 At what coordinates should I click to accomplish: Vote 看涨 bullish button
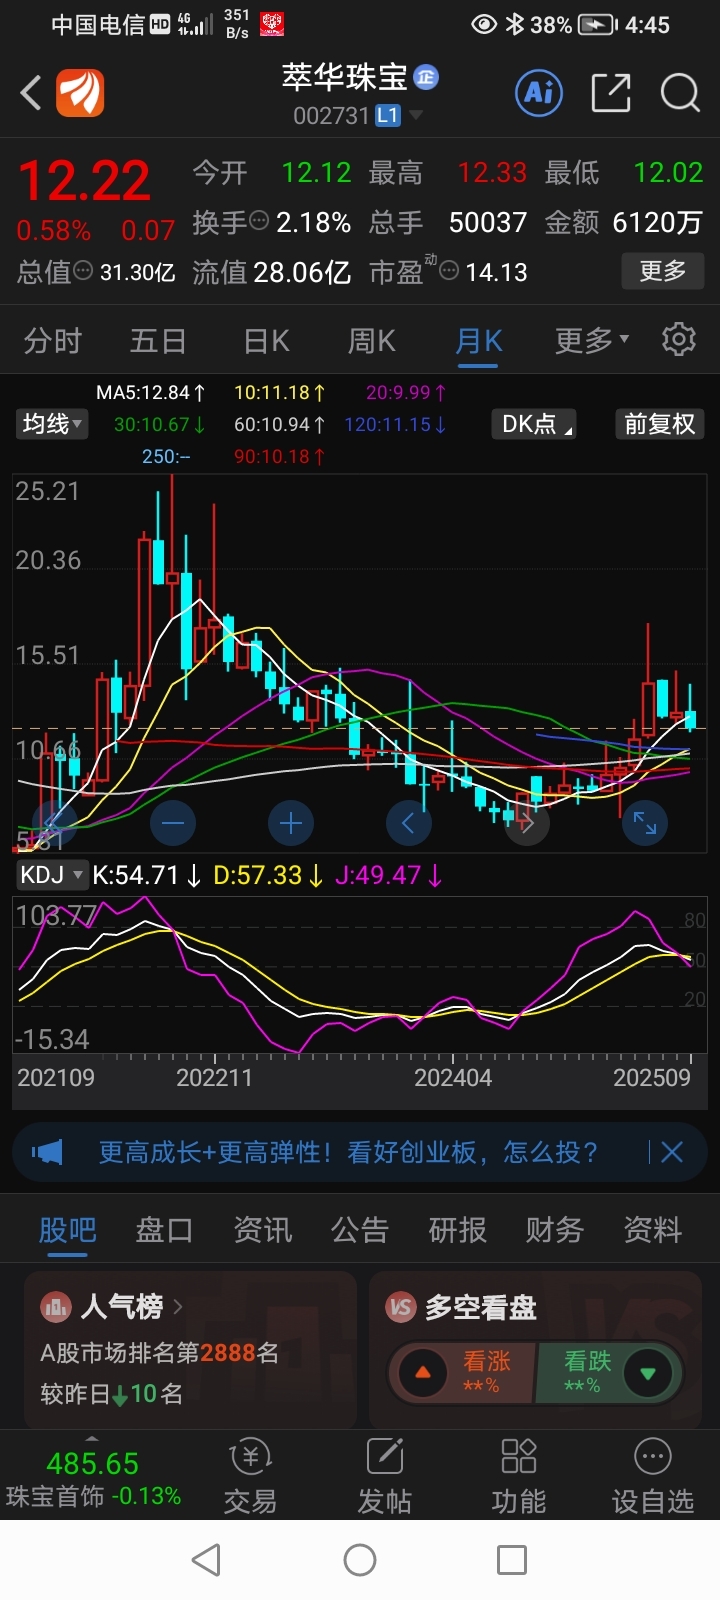click(463, 1373)
